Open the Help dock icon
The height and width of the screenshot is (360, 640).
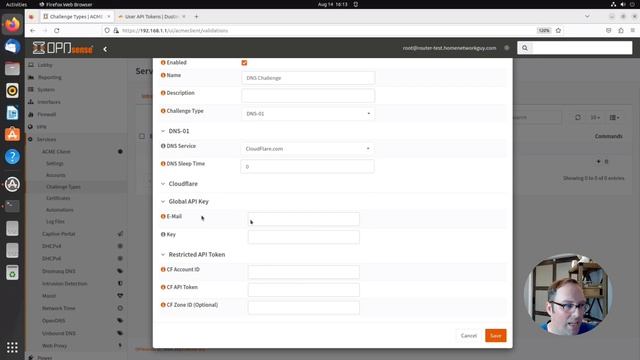click(12, 156)
